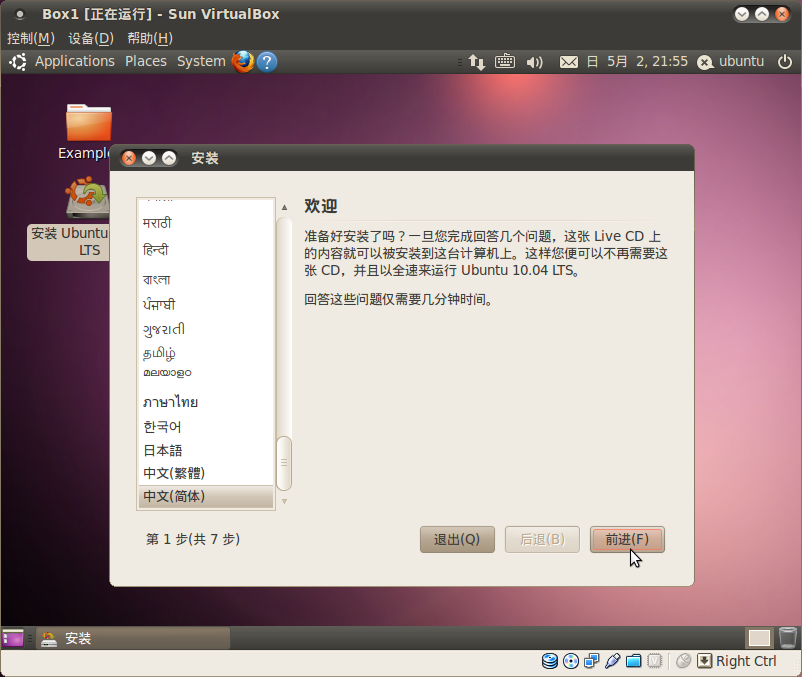Click the ubuntu user status icon
The width and height of the screenshot is (802, 677).
705,62
